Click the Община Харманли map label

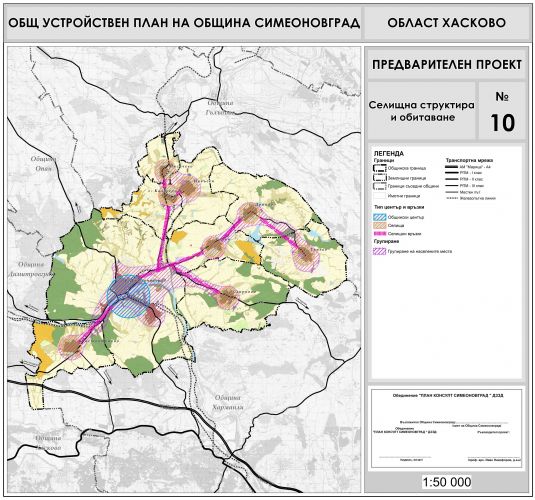click(228, 402)
